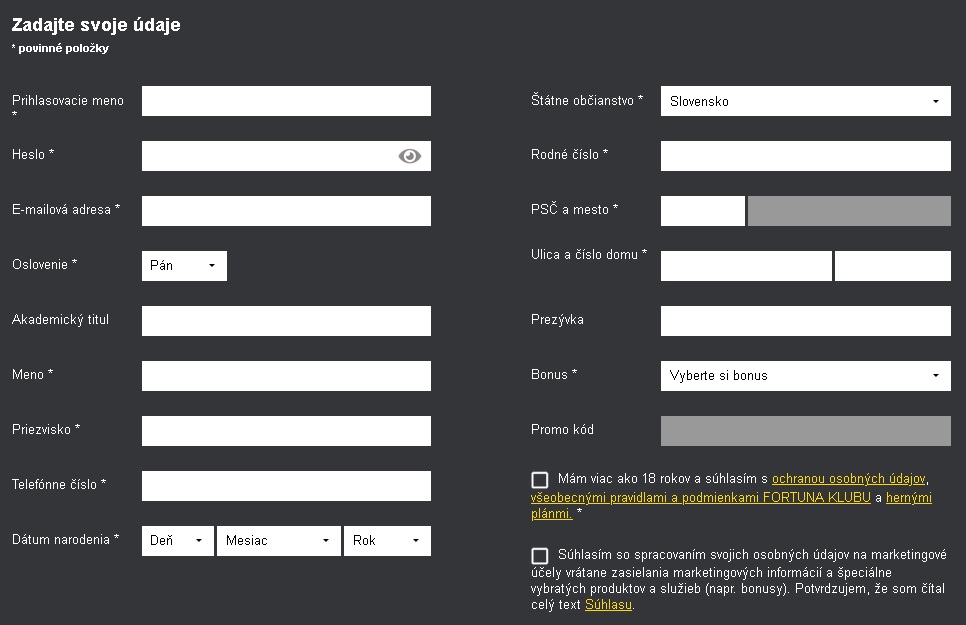Viewport: 966px width, 625px height.
Task: Check the 18+ age consent checkbox
Action: [x=540, y=480]
